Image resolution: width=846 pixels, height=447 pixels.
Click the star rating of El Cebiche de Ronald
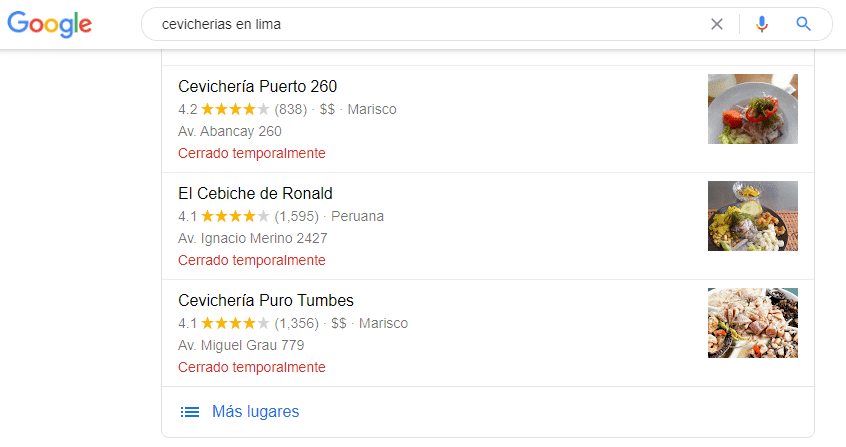(235, 216)
